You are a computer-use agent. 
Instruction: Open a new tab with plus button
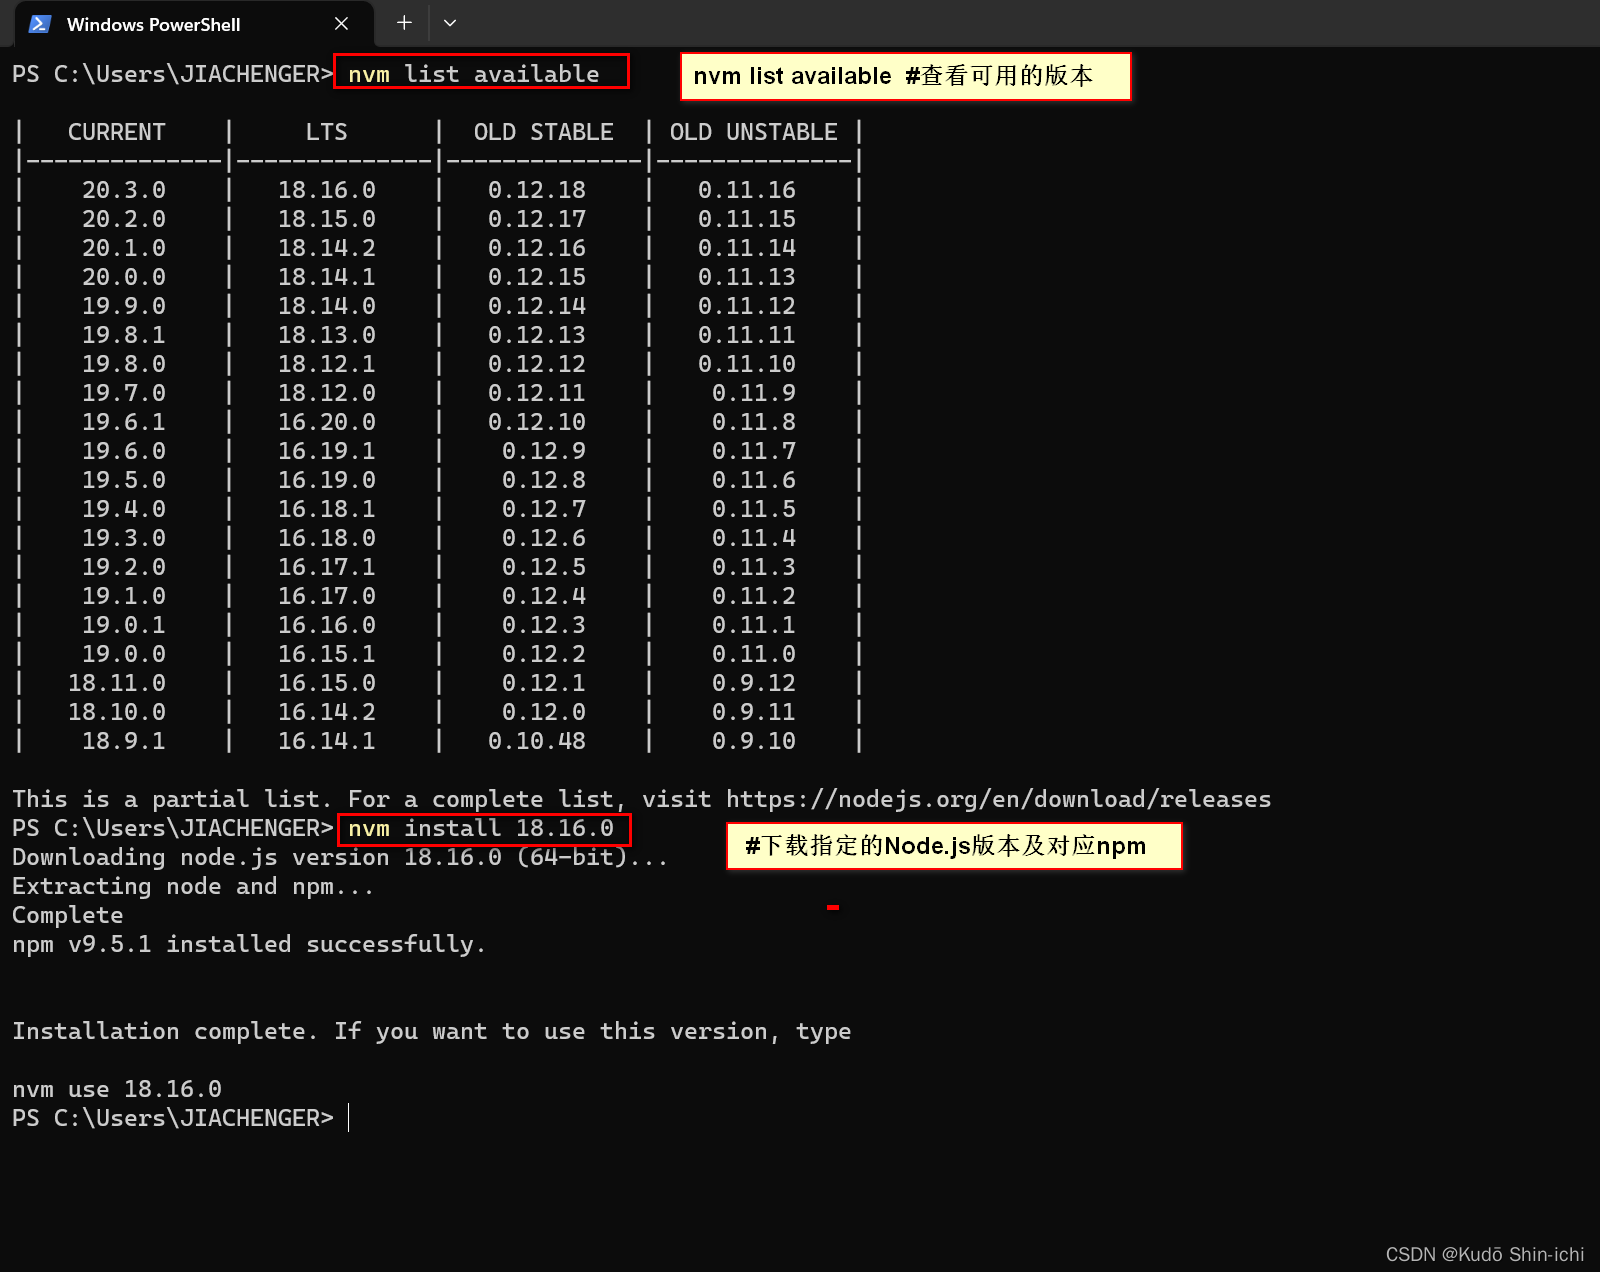point(404,23)
